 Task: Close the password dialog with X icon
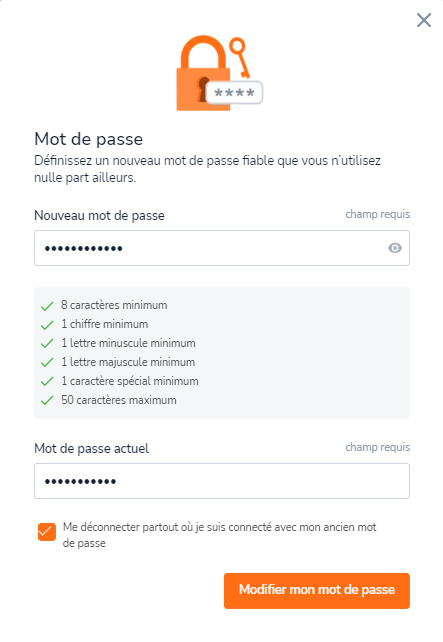[424, 20]
